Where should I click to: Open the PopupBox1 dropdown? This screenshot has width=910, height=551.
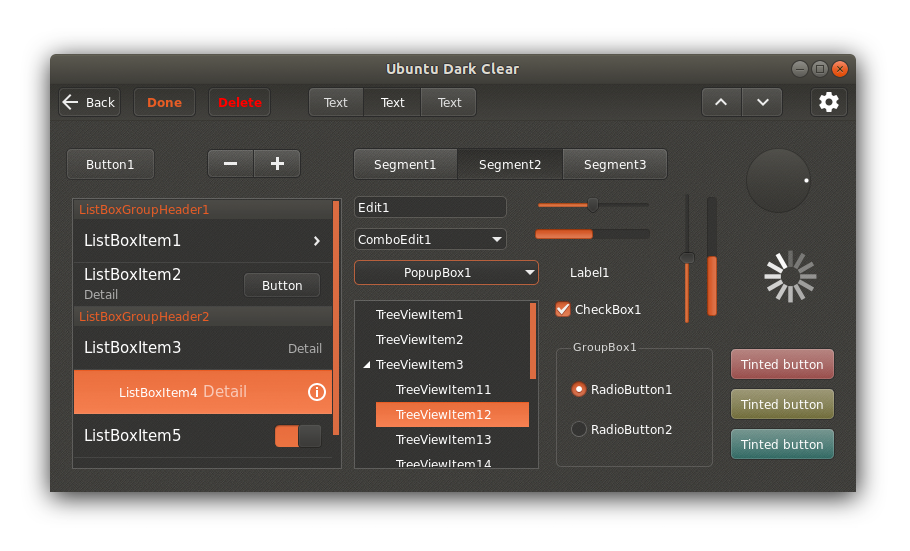pyautogui.click(x=446, y=273)
